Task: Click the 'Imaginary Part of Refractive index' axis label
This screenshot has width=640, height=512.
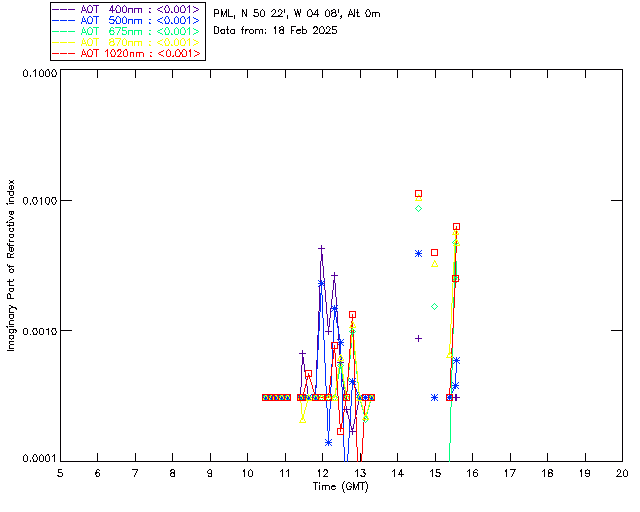Action: (11, 265)
